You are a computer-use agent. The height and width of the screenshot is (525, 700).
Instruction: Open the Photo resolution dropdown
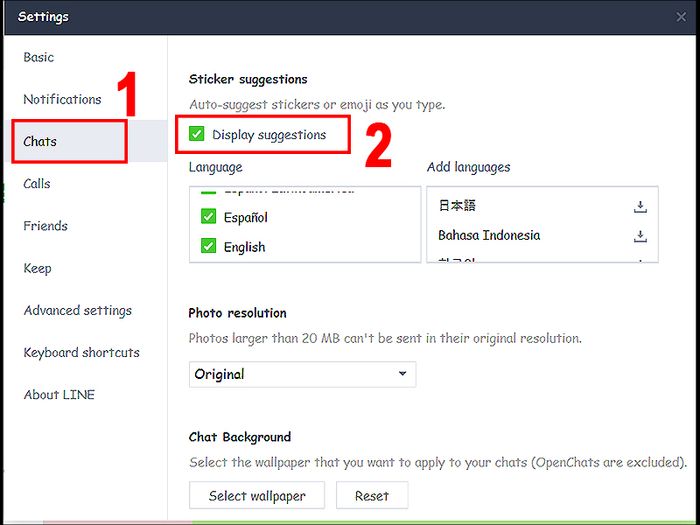click(x=302, y=374)
